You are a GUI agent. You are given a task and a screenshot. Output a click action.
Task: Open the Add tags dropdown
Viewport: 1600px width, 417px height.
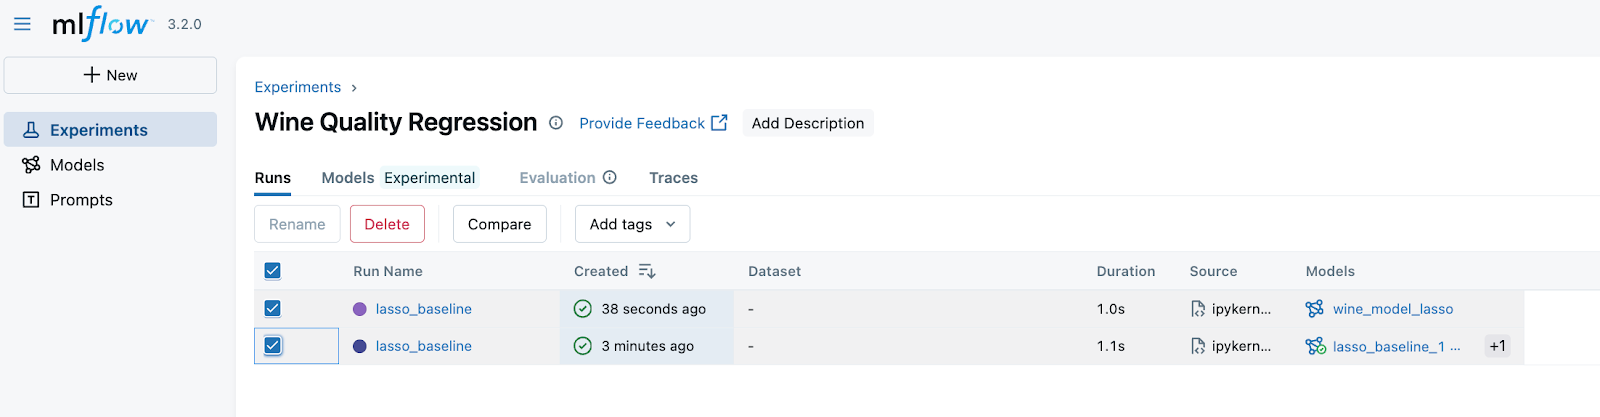click(x=632, y=224)
